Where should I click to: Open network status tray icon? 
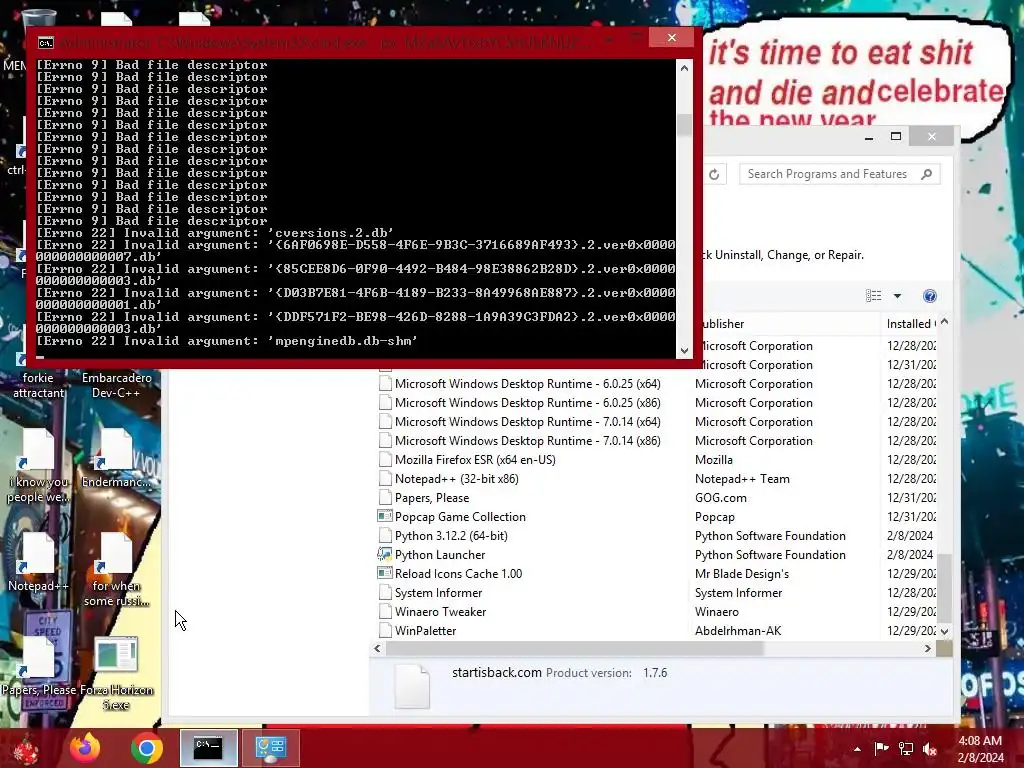pos(906,749)
